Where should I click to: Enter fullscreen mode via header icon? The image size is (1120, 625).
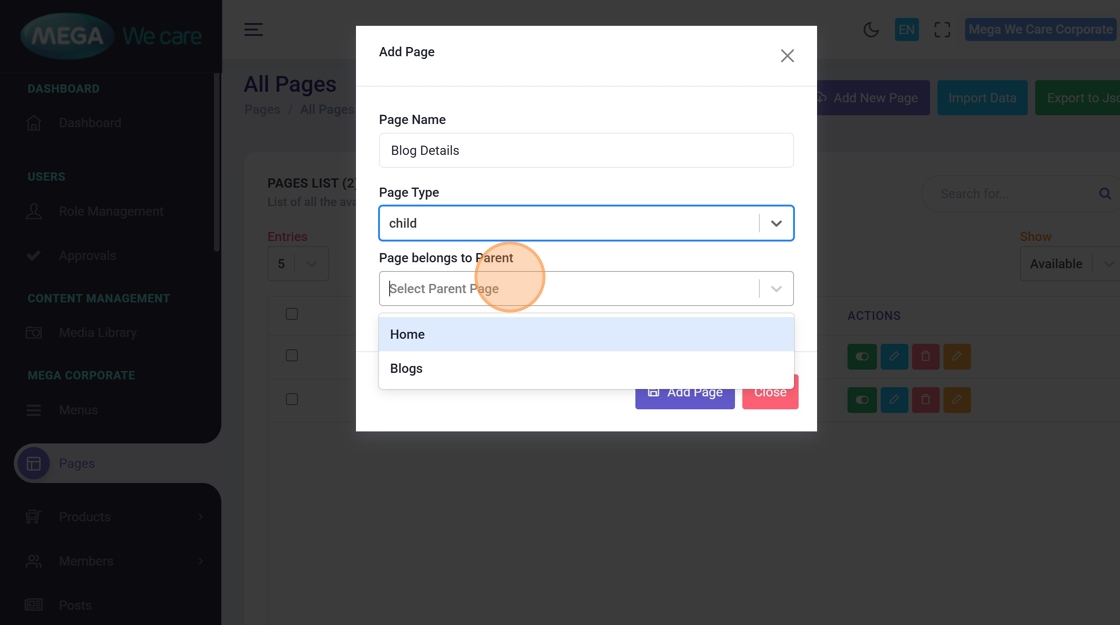(942, 30)
